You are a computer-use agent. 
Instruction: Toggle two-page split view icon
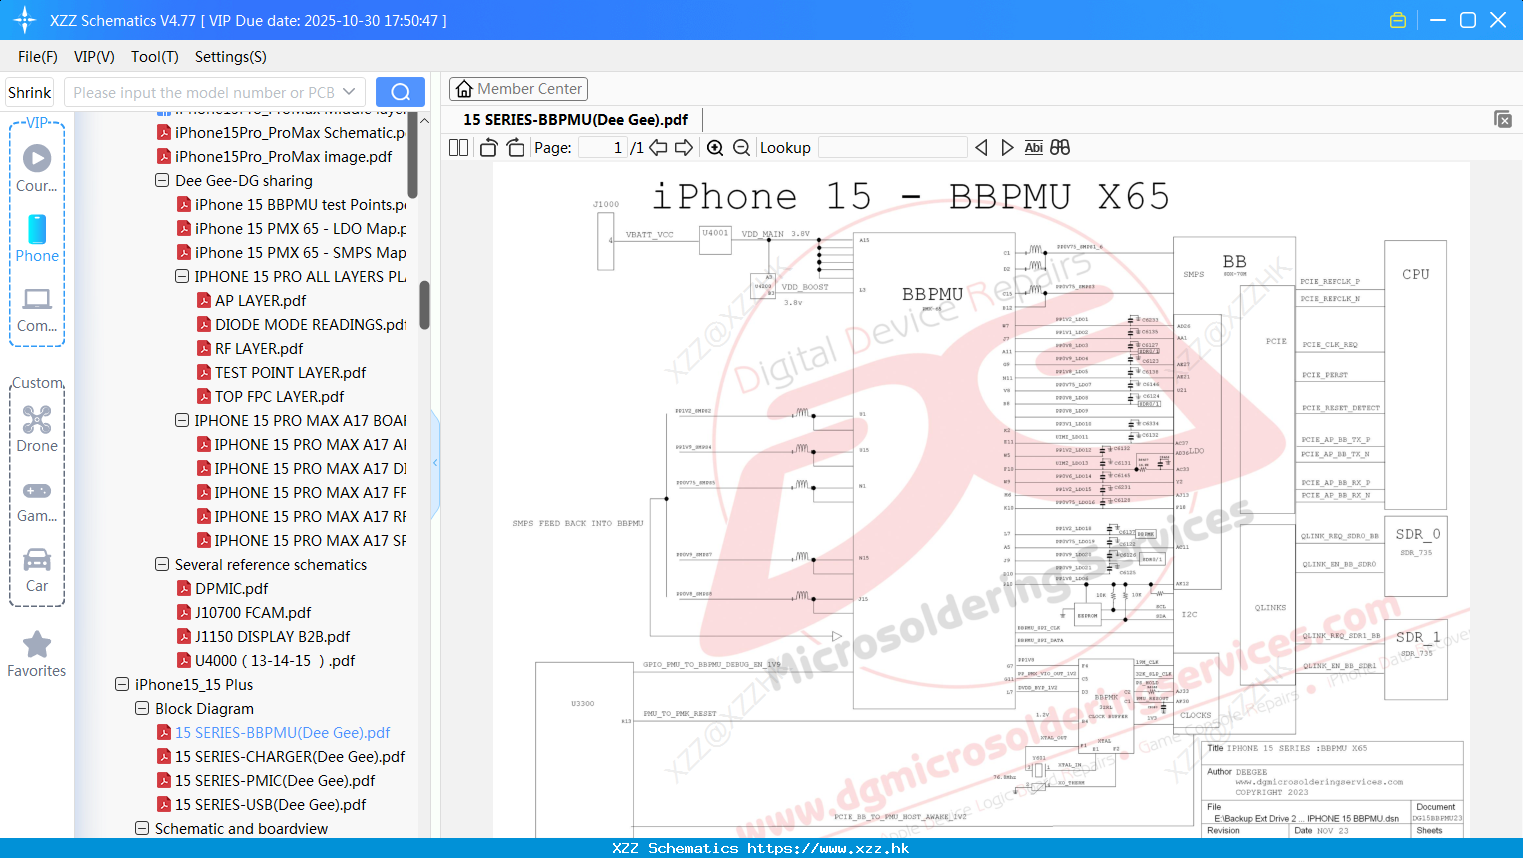(x=458, y=147)
